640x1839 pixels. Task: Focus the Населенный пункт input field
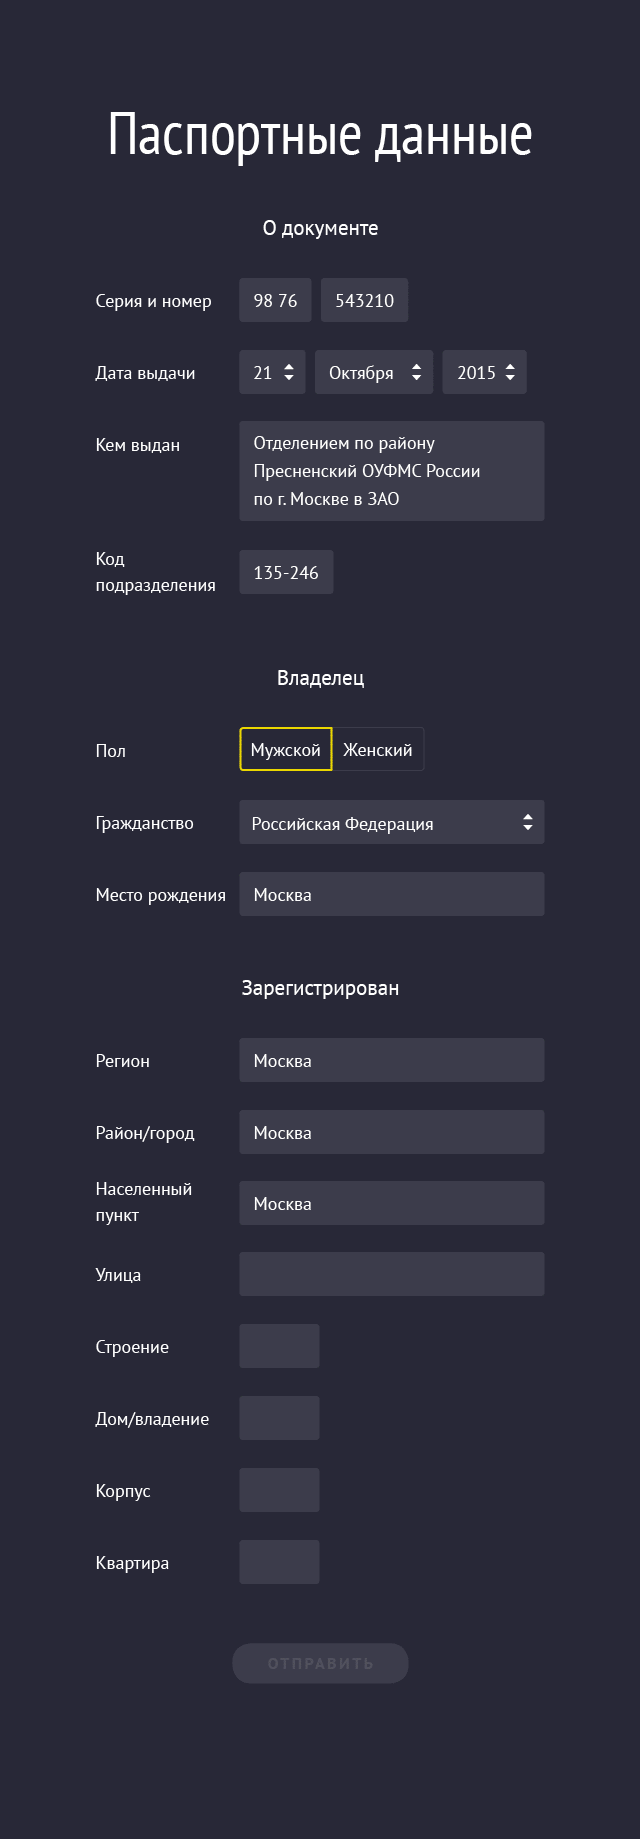(392, 1203)
